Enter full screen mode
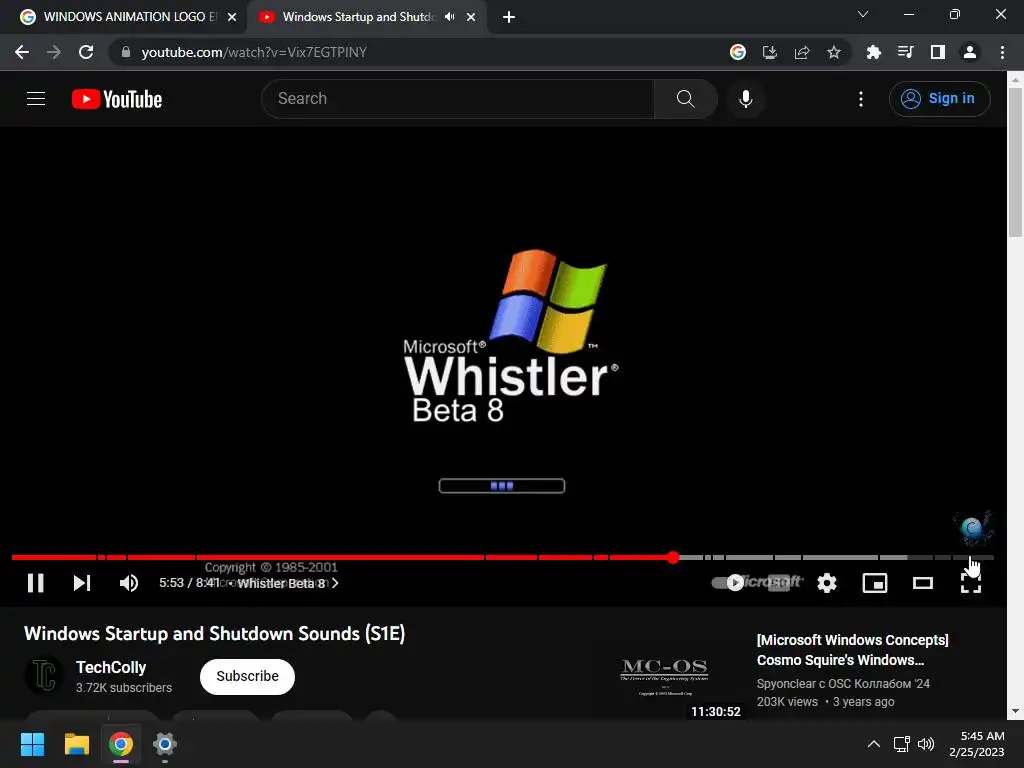This screenshot has width=1024, height=768. pyautogui.click(x=970, y=583)
